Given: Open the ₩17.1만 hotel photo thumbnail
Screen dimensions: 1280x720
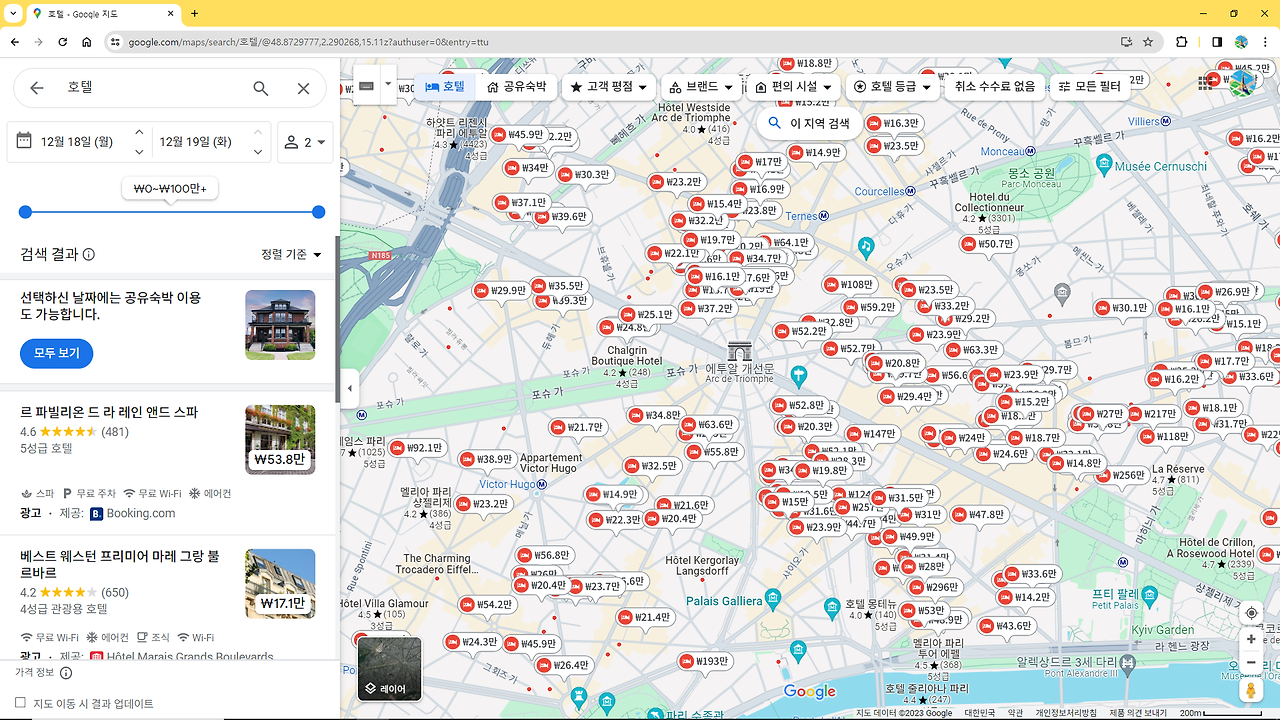Looking at the screenshot, I should (x=280, y=584).
